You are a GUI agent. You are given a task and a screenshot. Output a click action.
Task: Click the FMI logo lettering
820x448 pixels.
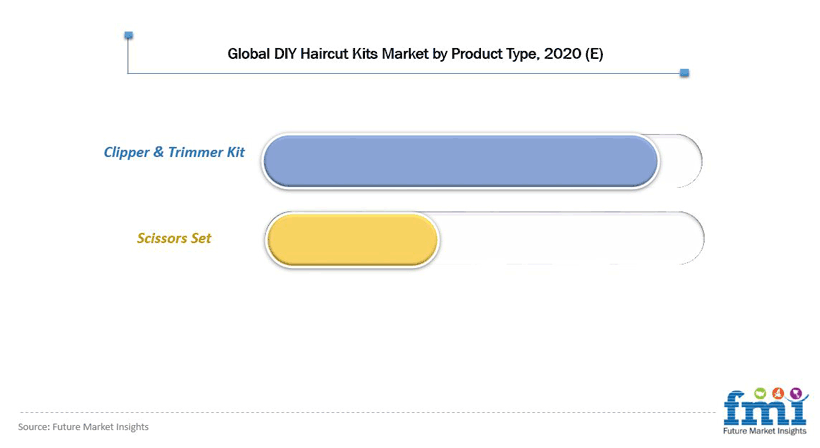point(765,410)
